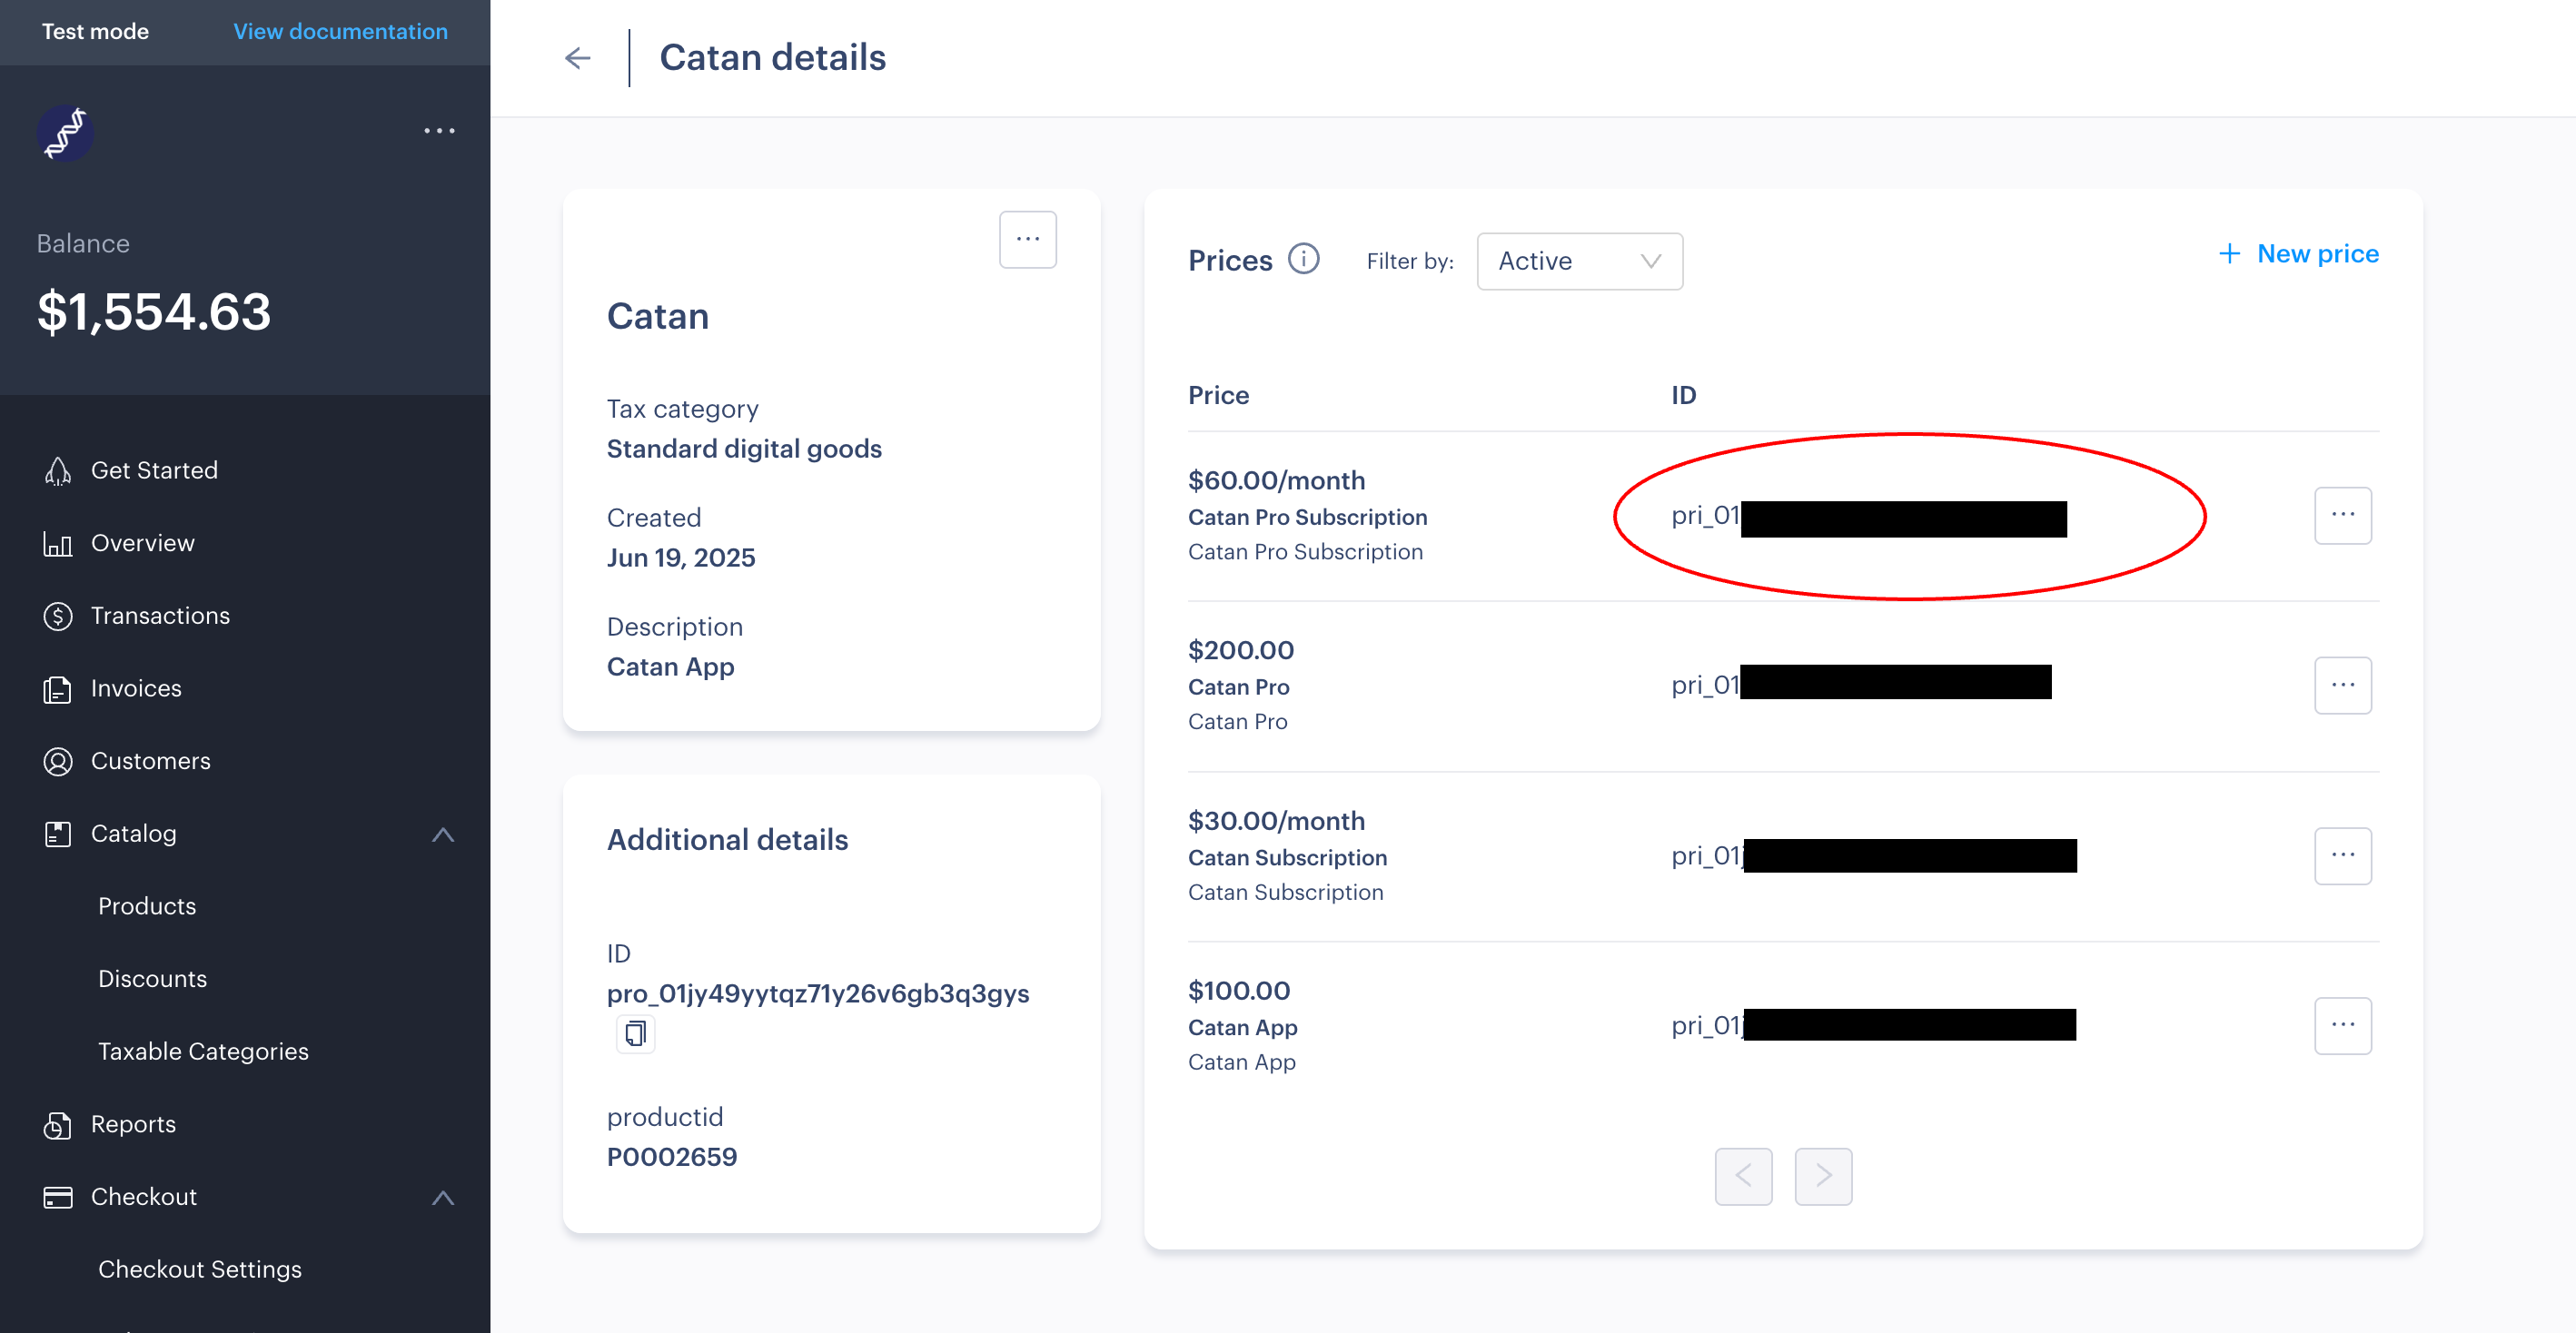Collapse the Checkout section chevron

pos(443,1198)
